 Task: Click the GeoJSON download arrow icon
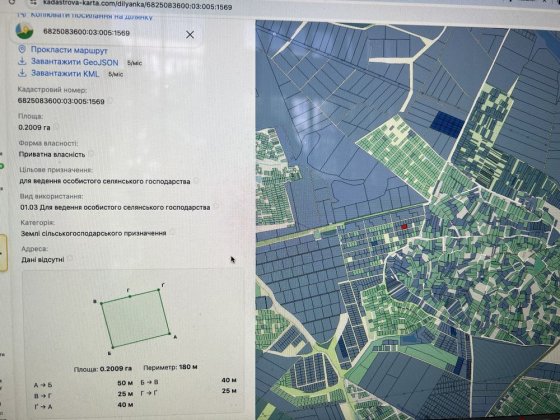(22, 61)
